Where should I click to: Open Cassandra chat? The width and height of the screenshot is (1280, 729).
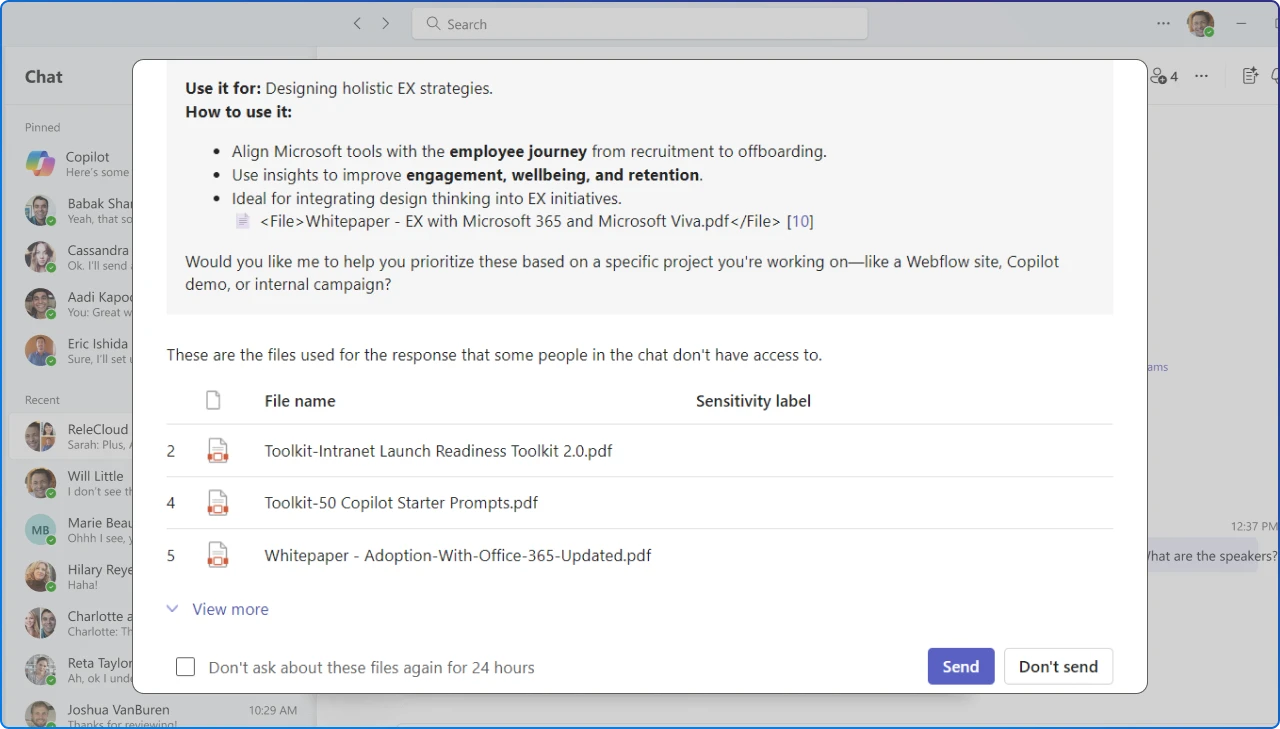click(78, 257)
